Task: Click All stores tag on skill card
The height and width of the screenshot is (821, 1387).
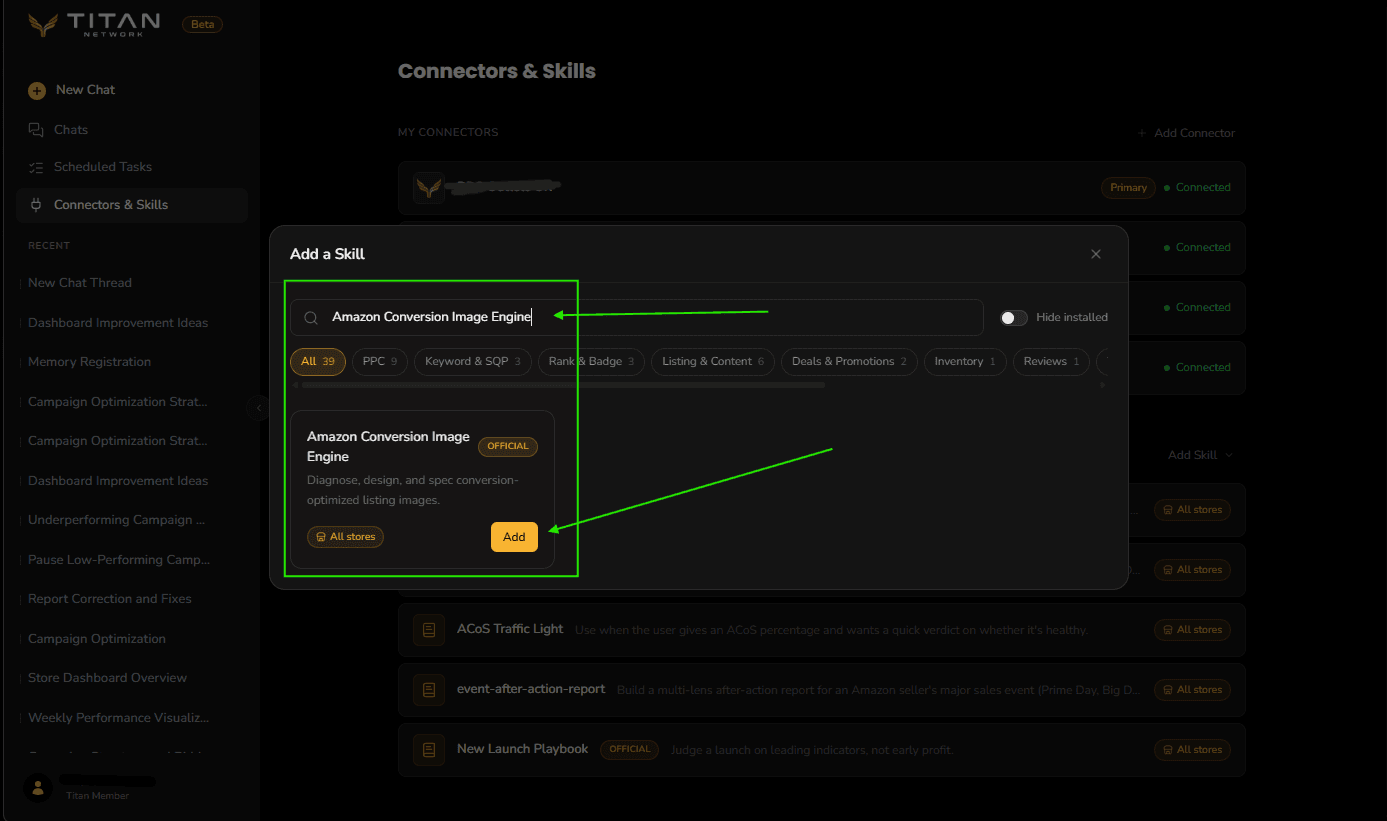Action: tap(345, 537)
